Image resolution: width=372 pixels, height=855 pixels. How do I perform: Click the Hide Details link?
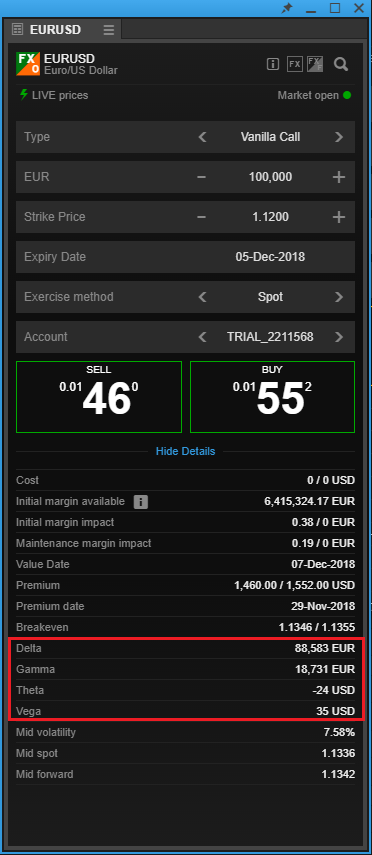pyautogui.click(x=185, y=451)
